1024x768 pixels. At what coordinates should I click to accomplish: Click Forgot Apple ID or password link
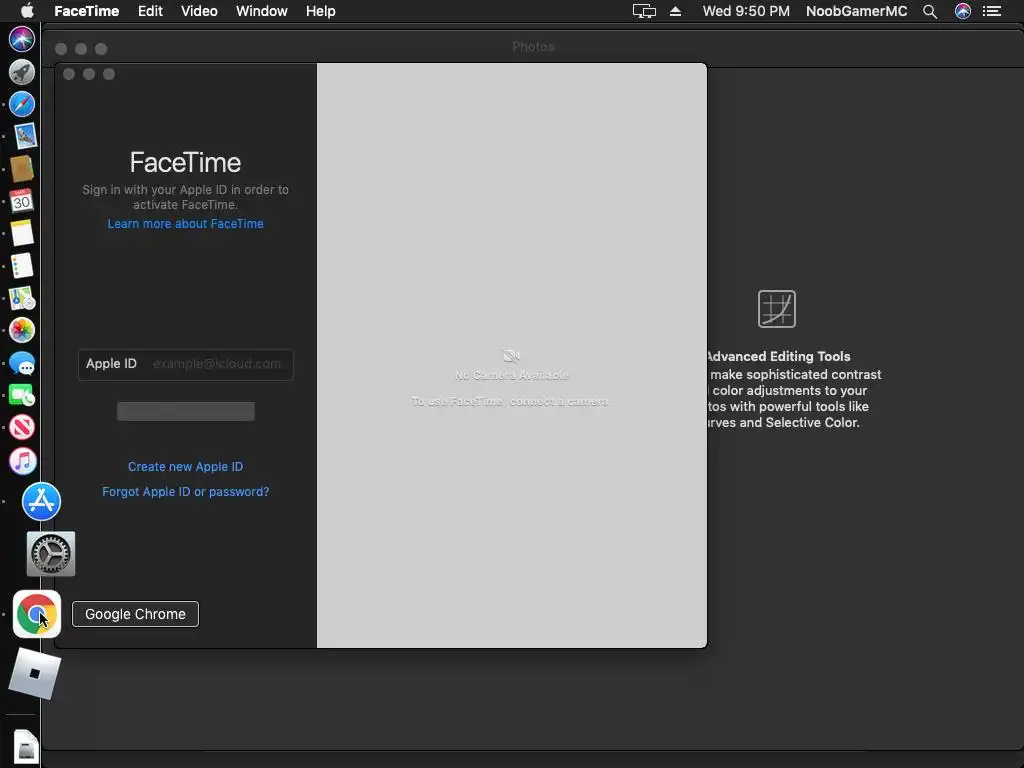click(185, 491)
